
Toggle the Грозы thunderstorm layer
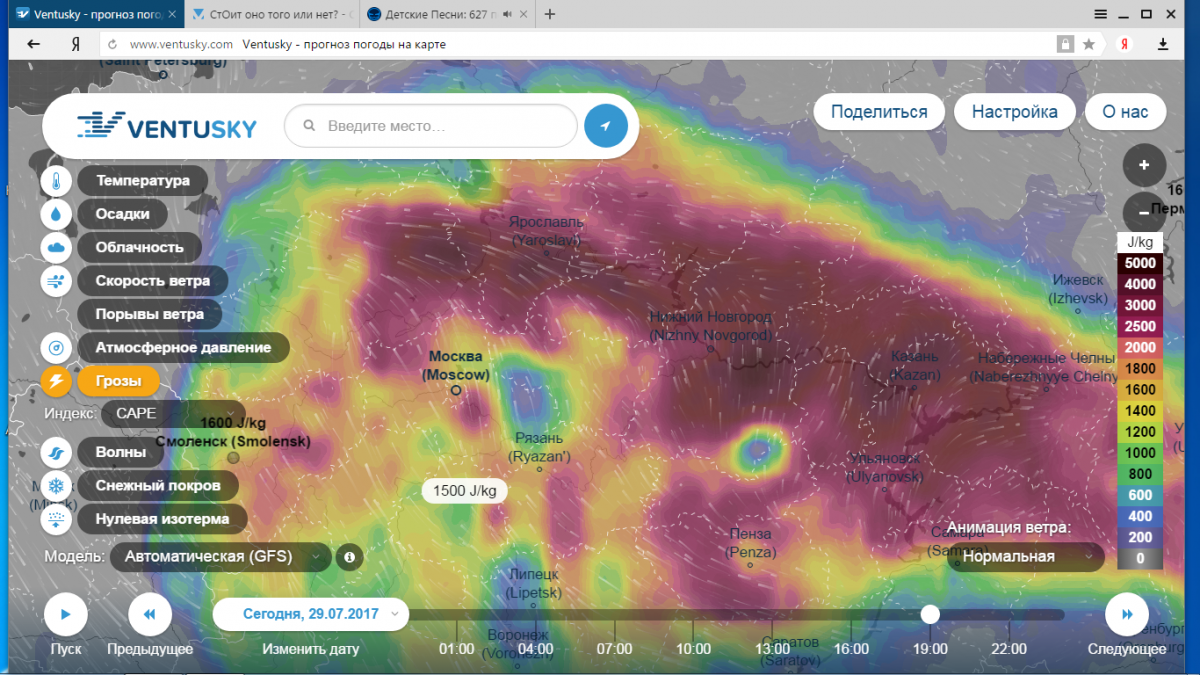pyautogui.click(x=118, y=381)
